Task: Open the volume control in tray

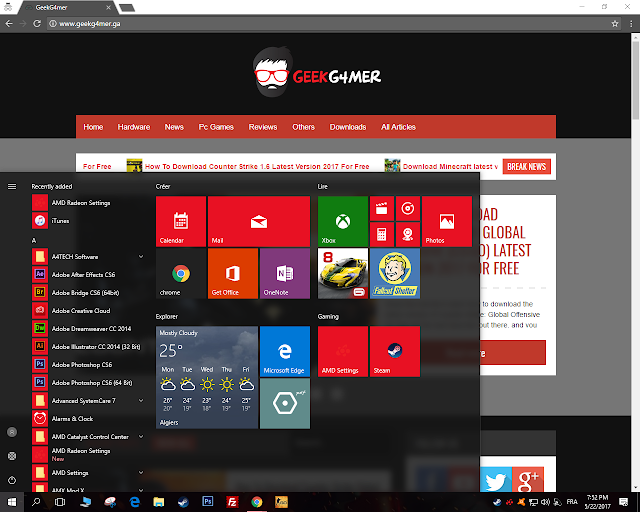Action: [545, 502]
